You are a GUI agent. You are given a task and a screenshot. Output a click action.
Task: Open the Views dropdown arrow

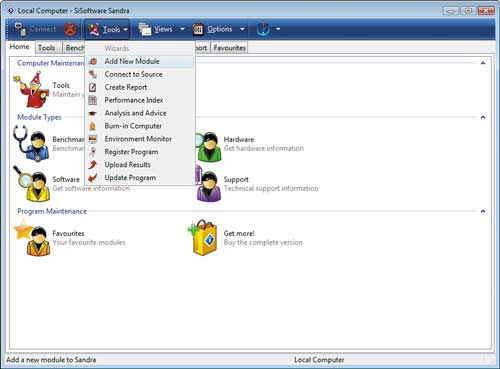pyautogui.click(x=182, y=29)
